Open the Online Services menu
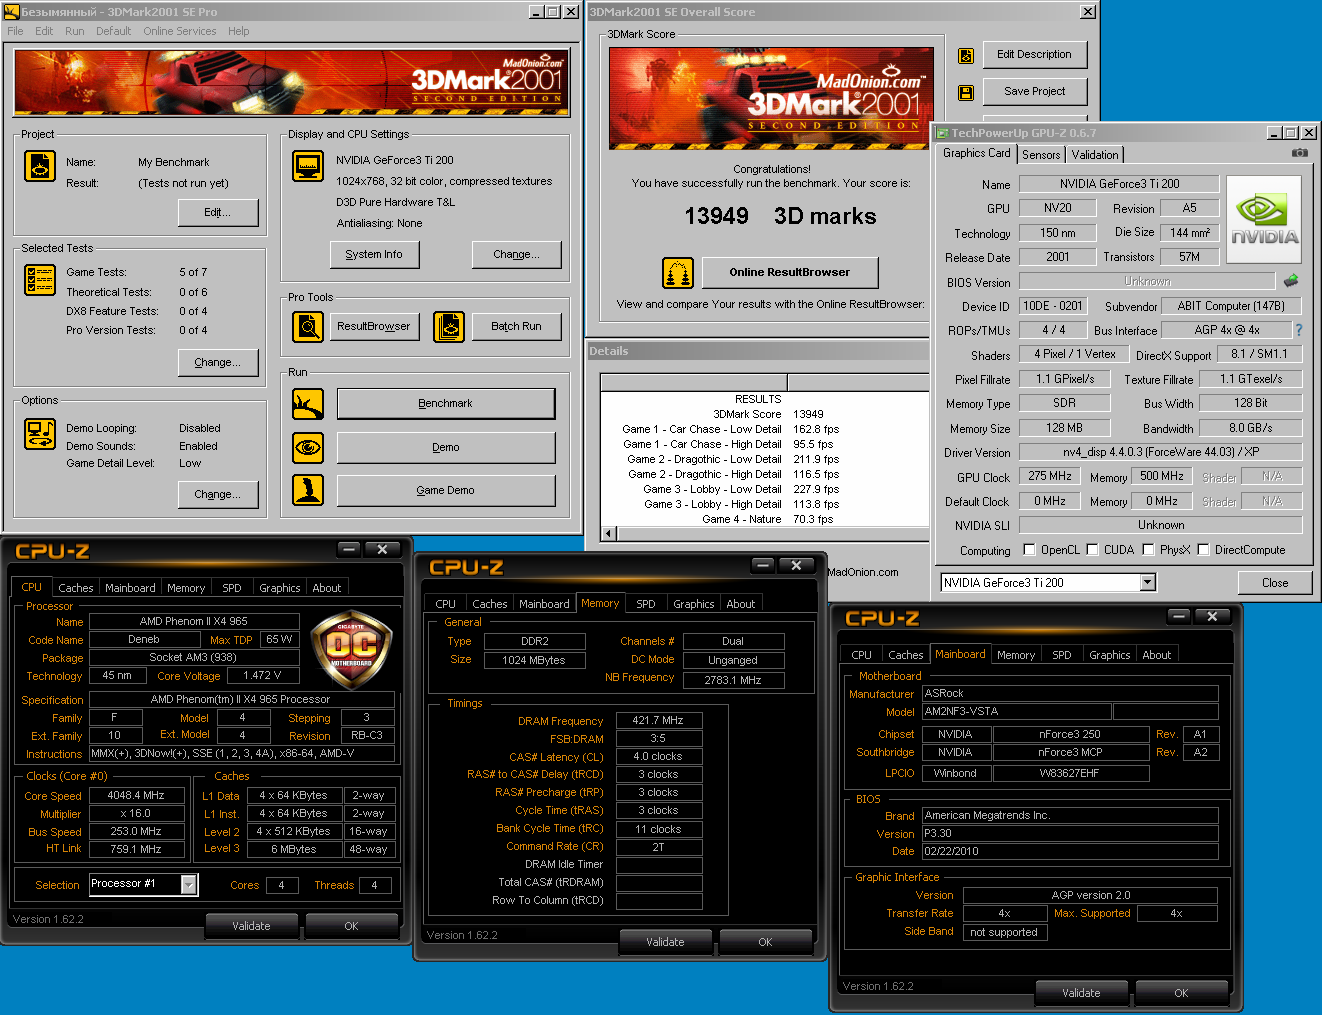This screenshot has width=1322, height=1015. [179, 31]
